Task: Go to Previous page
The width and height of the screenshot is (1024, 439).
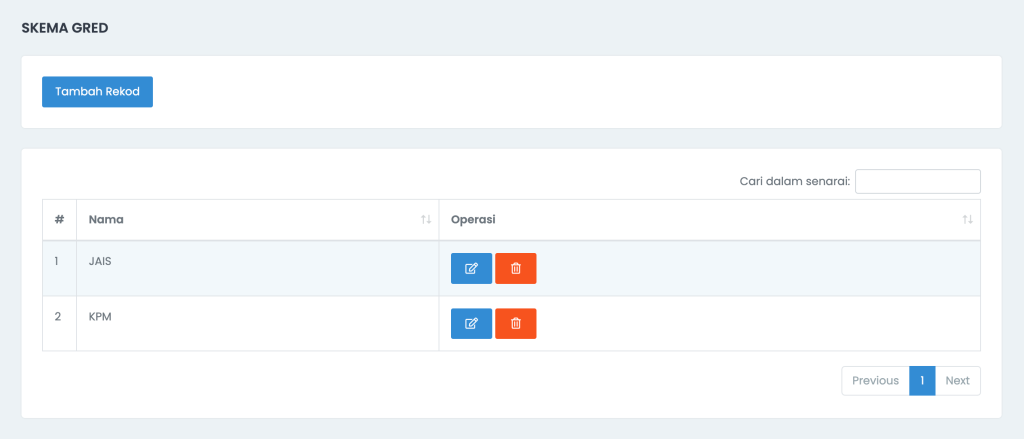Action: click(x=875, y=381)
